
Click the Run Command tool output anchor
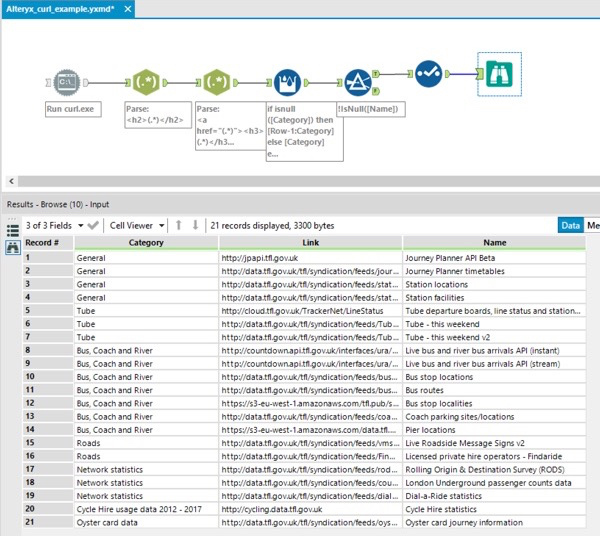coord(86,82)
